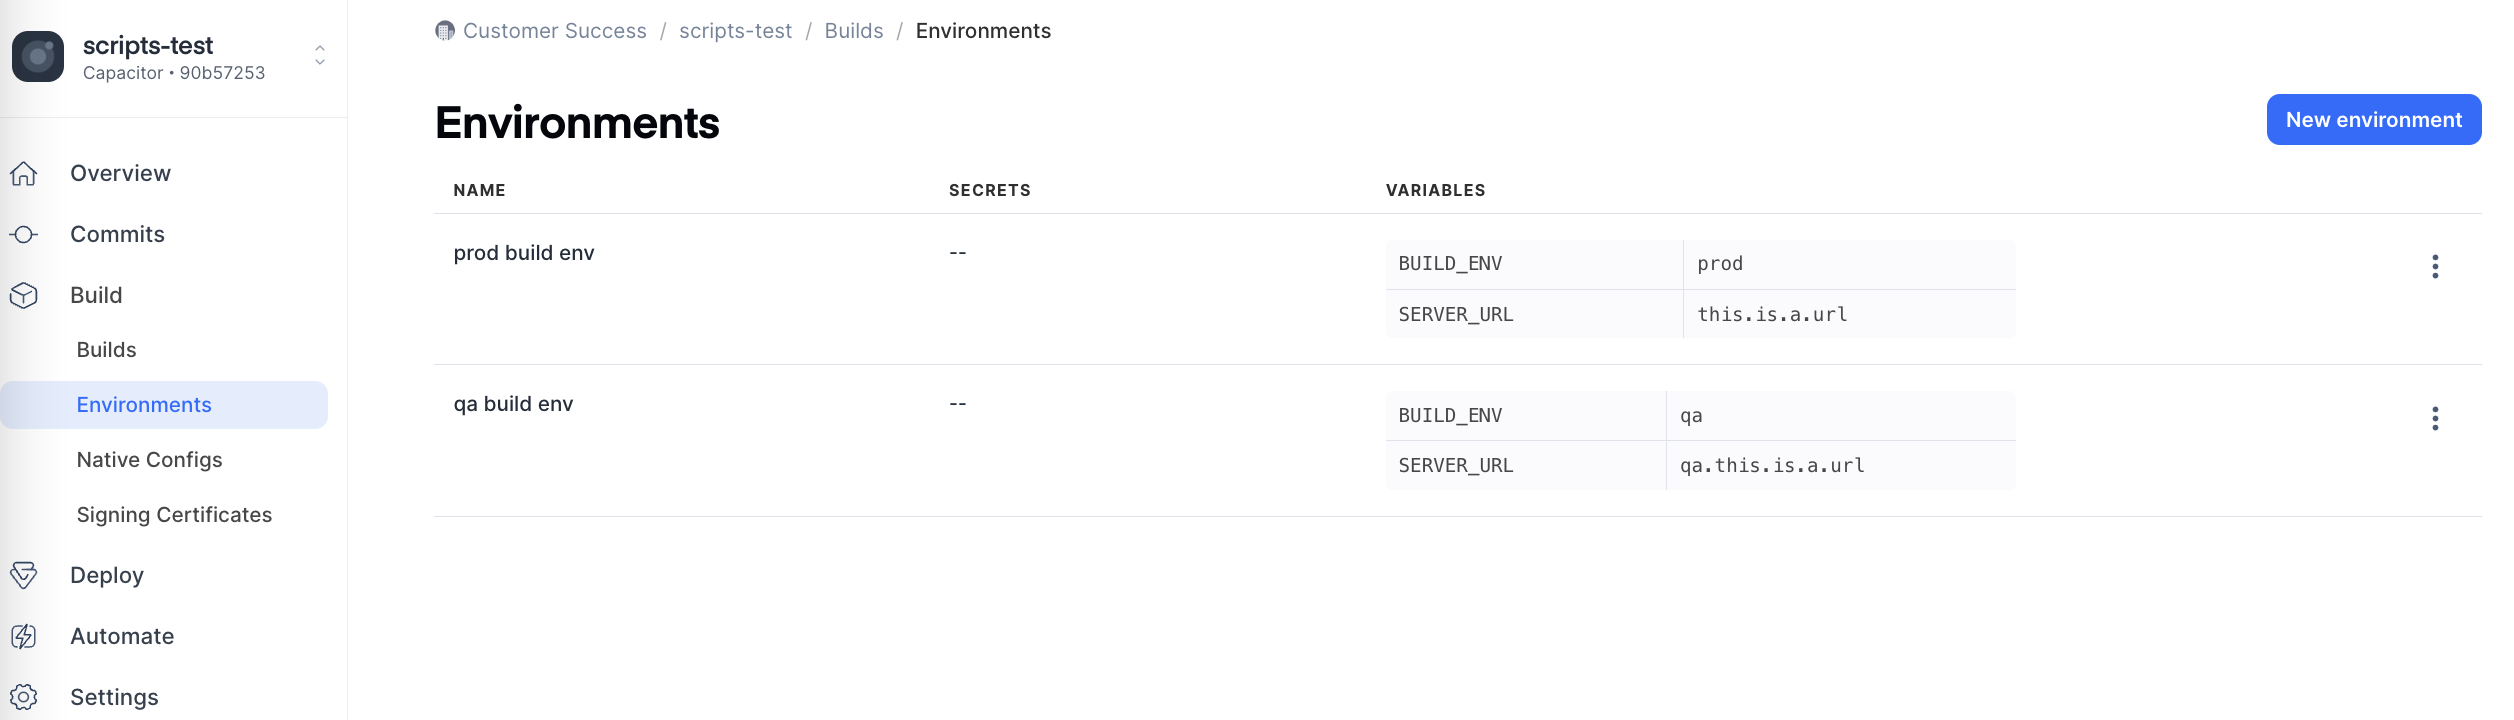Follow the scripts-test breadcrumb link
The width and height of the screenshot is (2514, 720).
(735, 31)
